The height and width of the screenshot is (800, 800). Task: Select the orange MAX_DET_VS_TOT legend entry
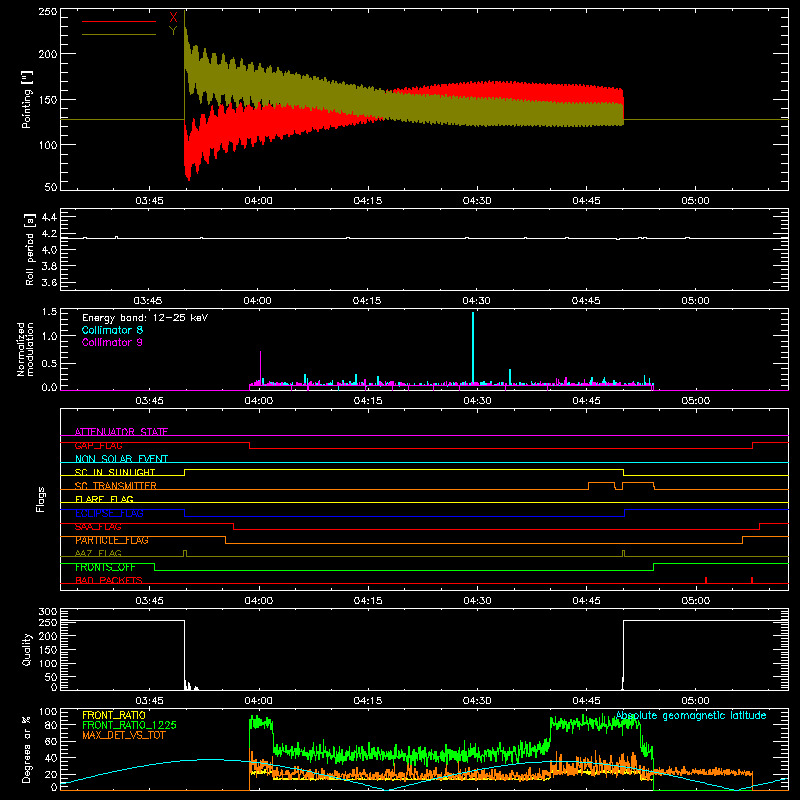(x=123, y=735)
